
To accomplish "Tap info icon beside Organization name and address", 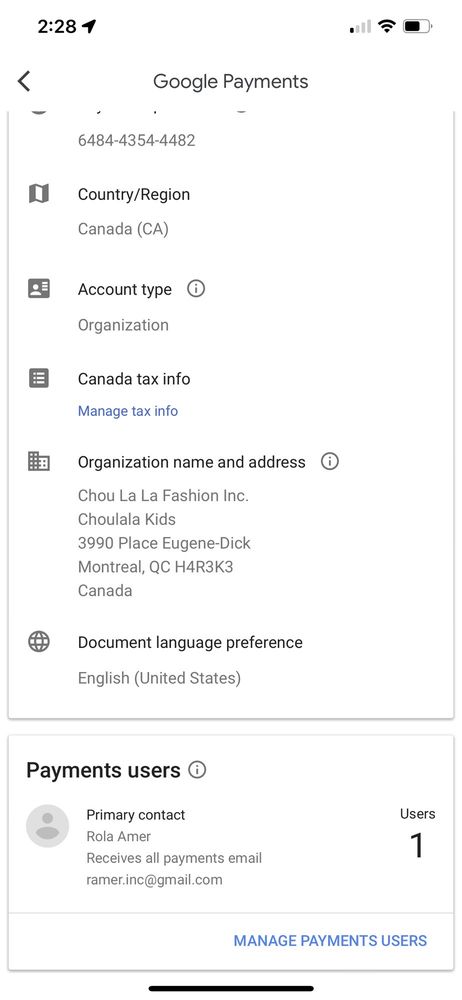I will (x=329, y=461).
